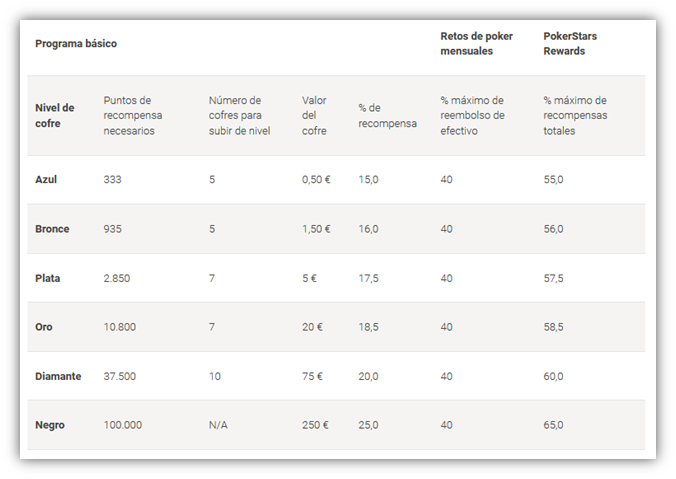
Task: Click the Negro level row label
Action: pos(50,425)
